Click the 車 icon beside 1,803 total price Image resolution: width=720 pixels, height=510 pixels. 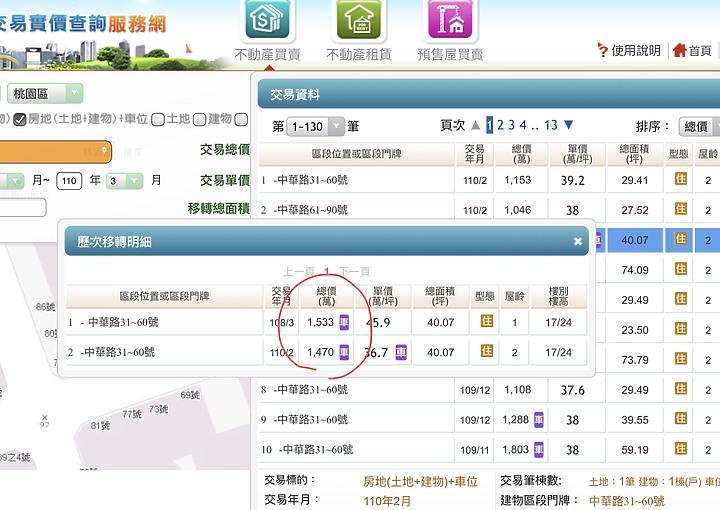click(x=539, y=450)
